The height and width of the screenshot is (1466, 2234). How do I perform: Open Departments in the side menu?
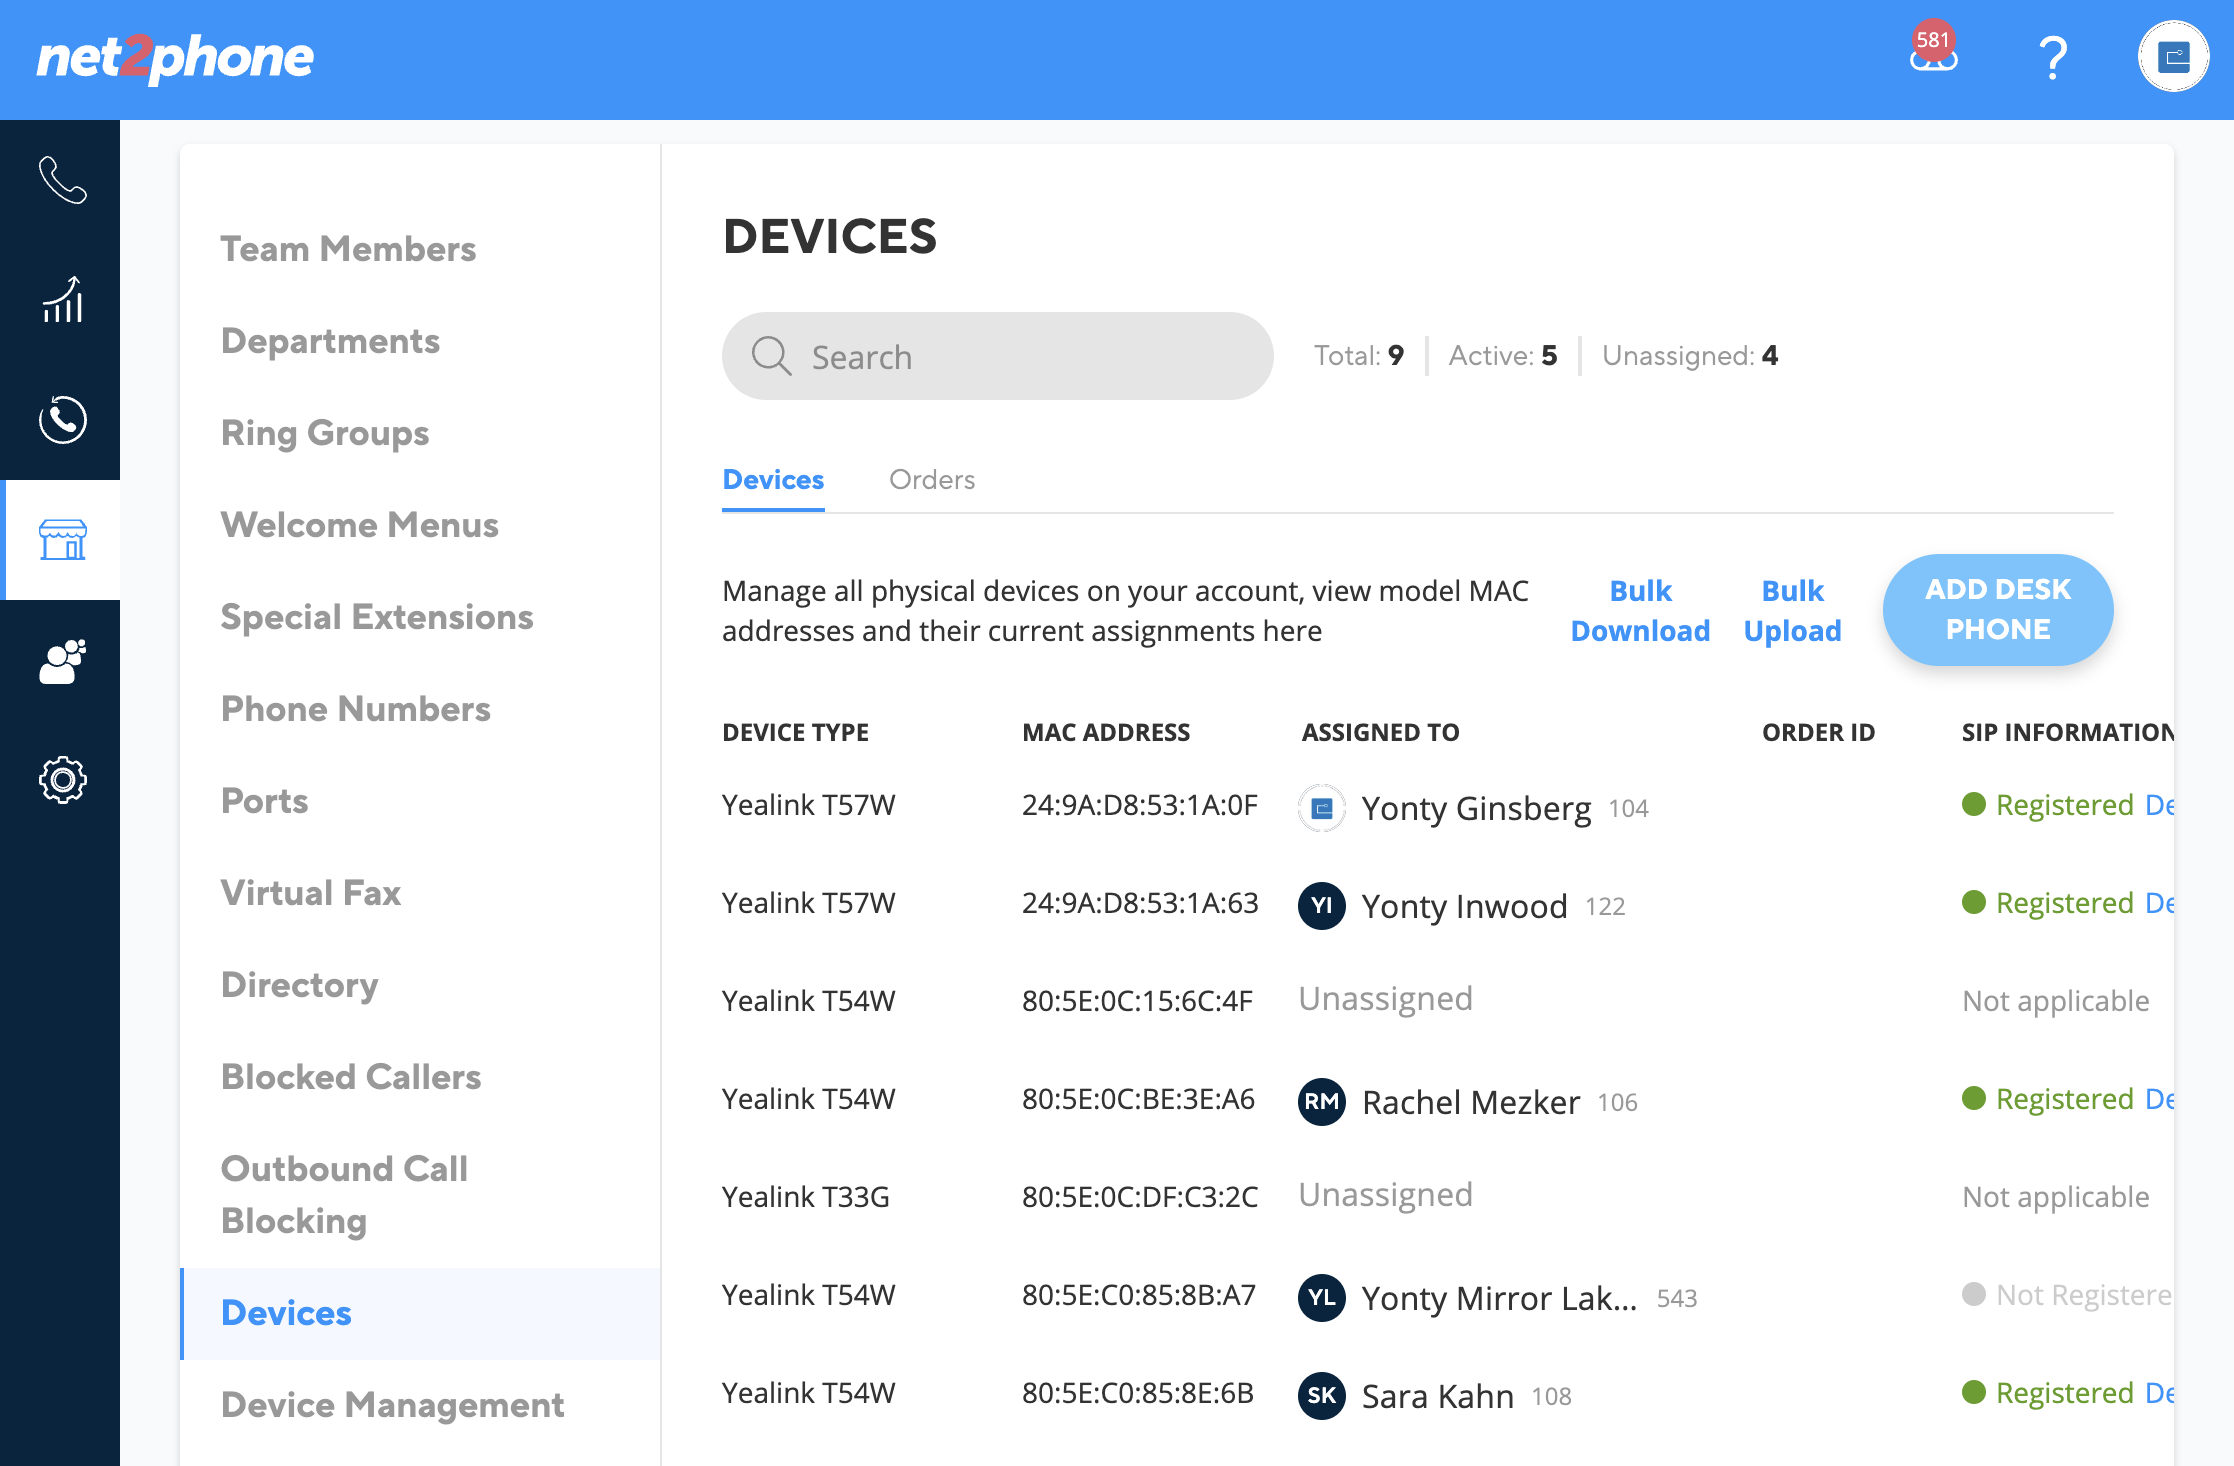coord(330,341)
